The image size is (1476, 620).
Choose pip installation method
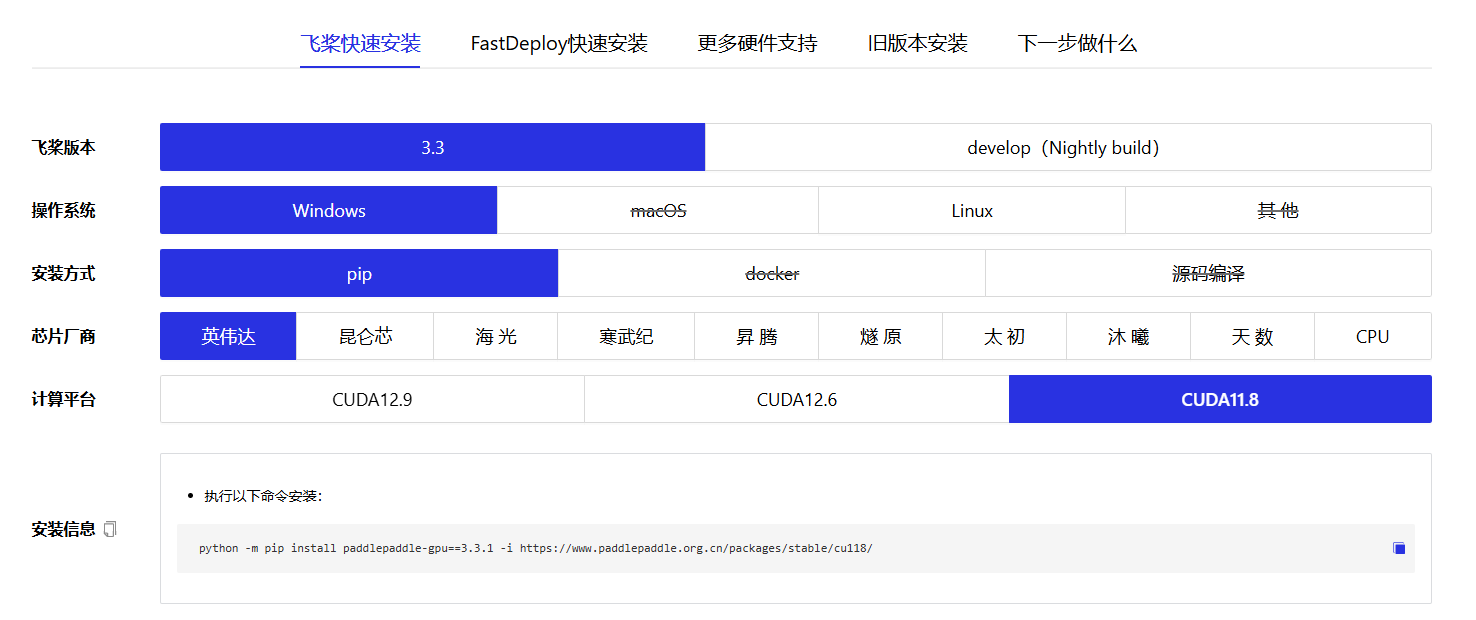click(359, 273)
